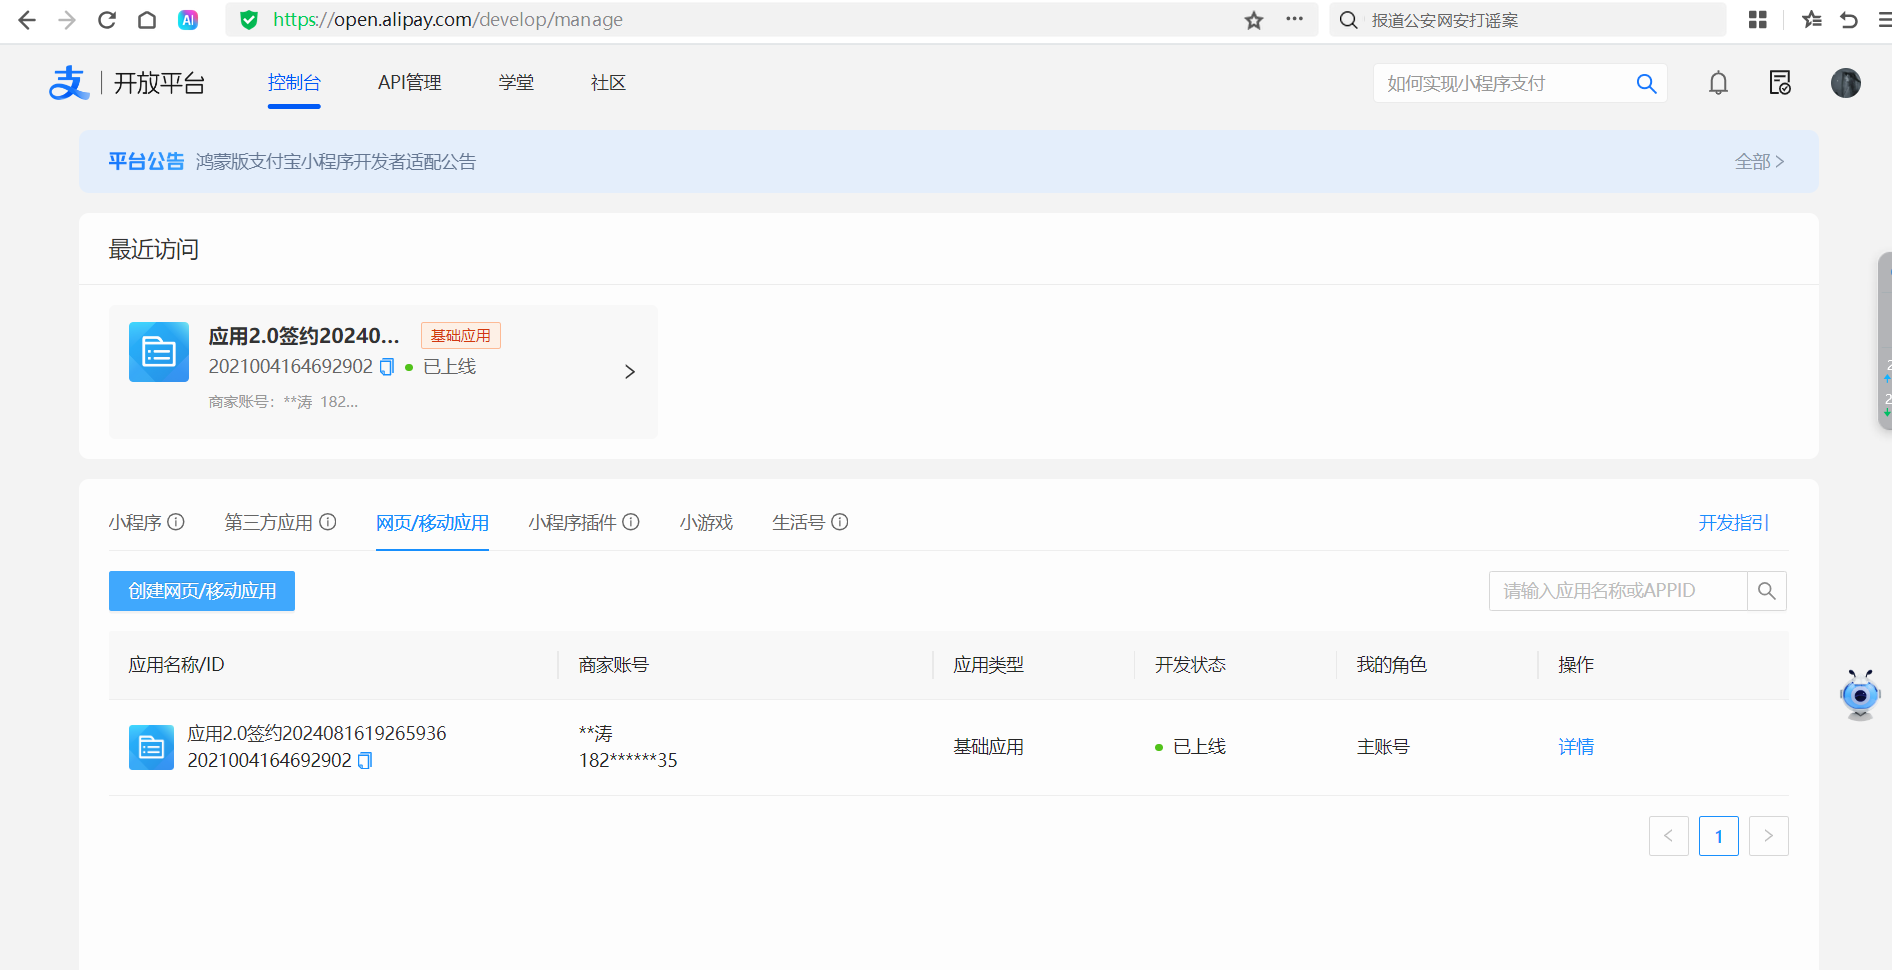
Task: Copy APPID in the application table row
Action: click(365, 761)
